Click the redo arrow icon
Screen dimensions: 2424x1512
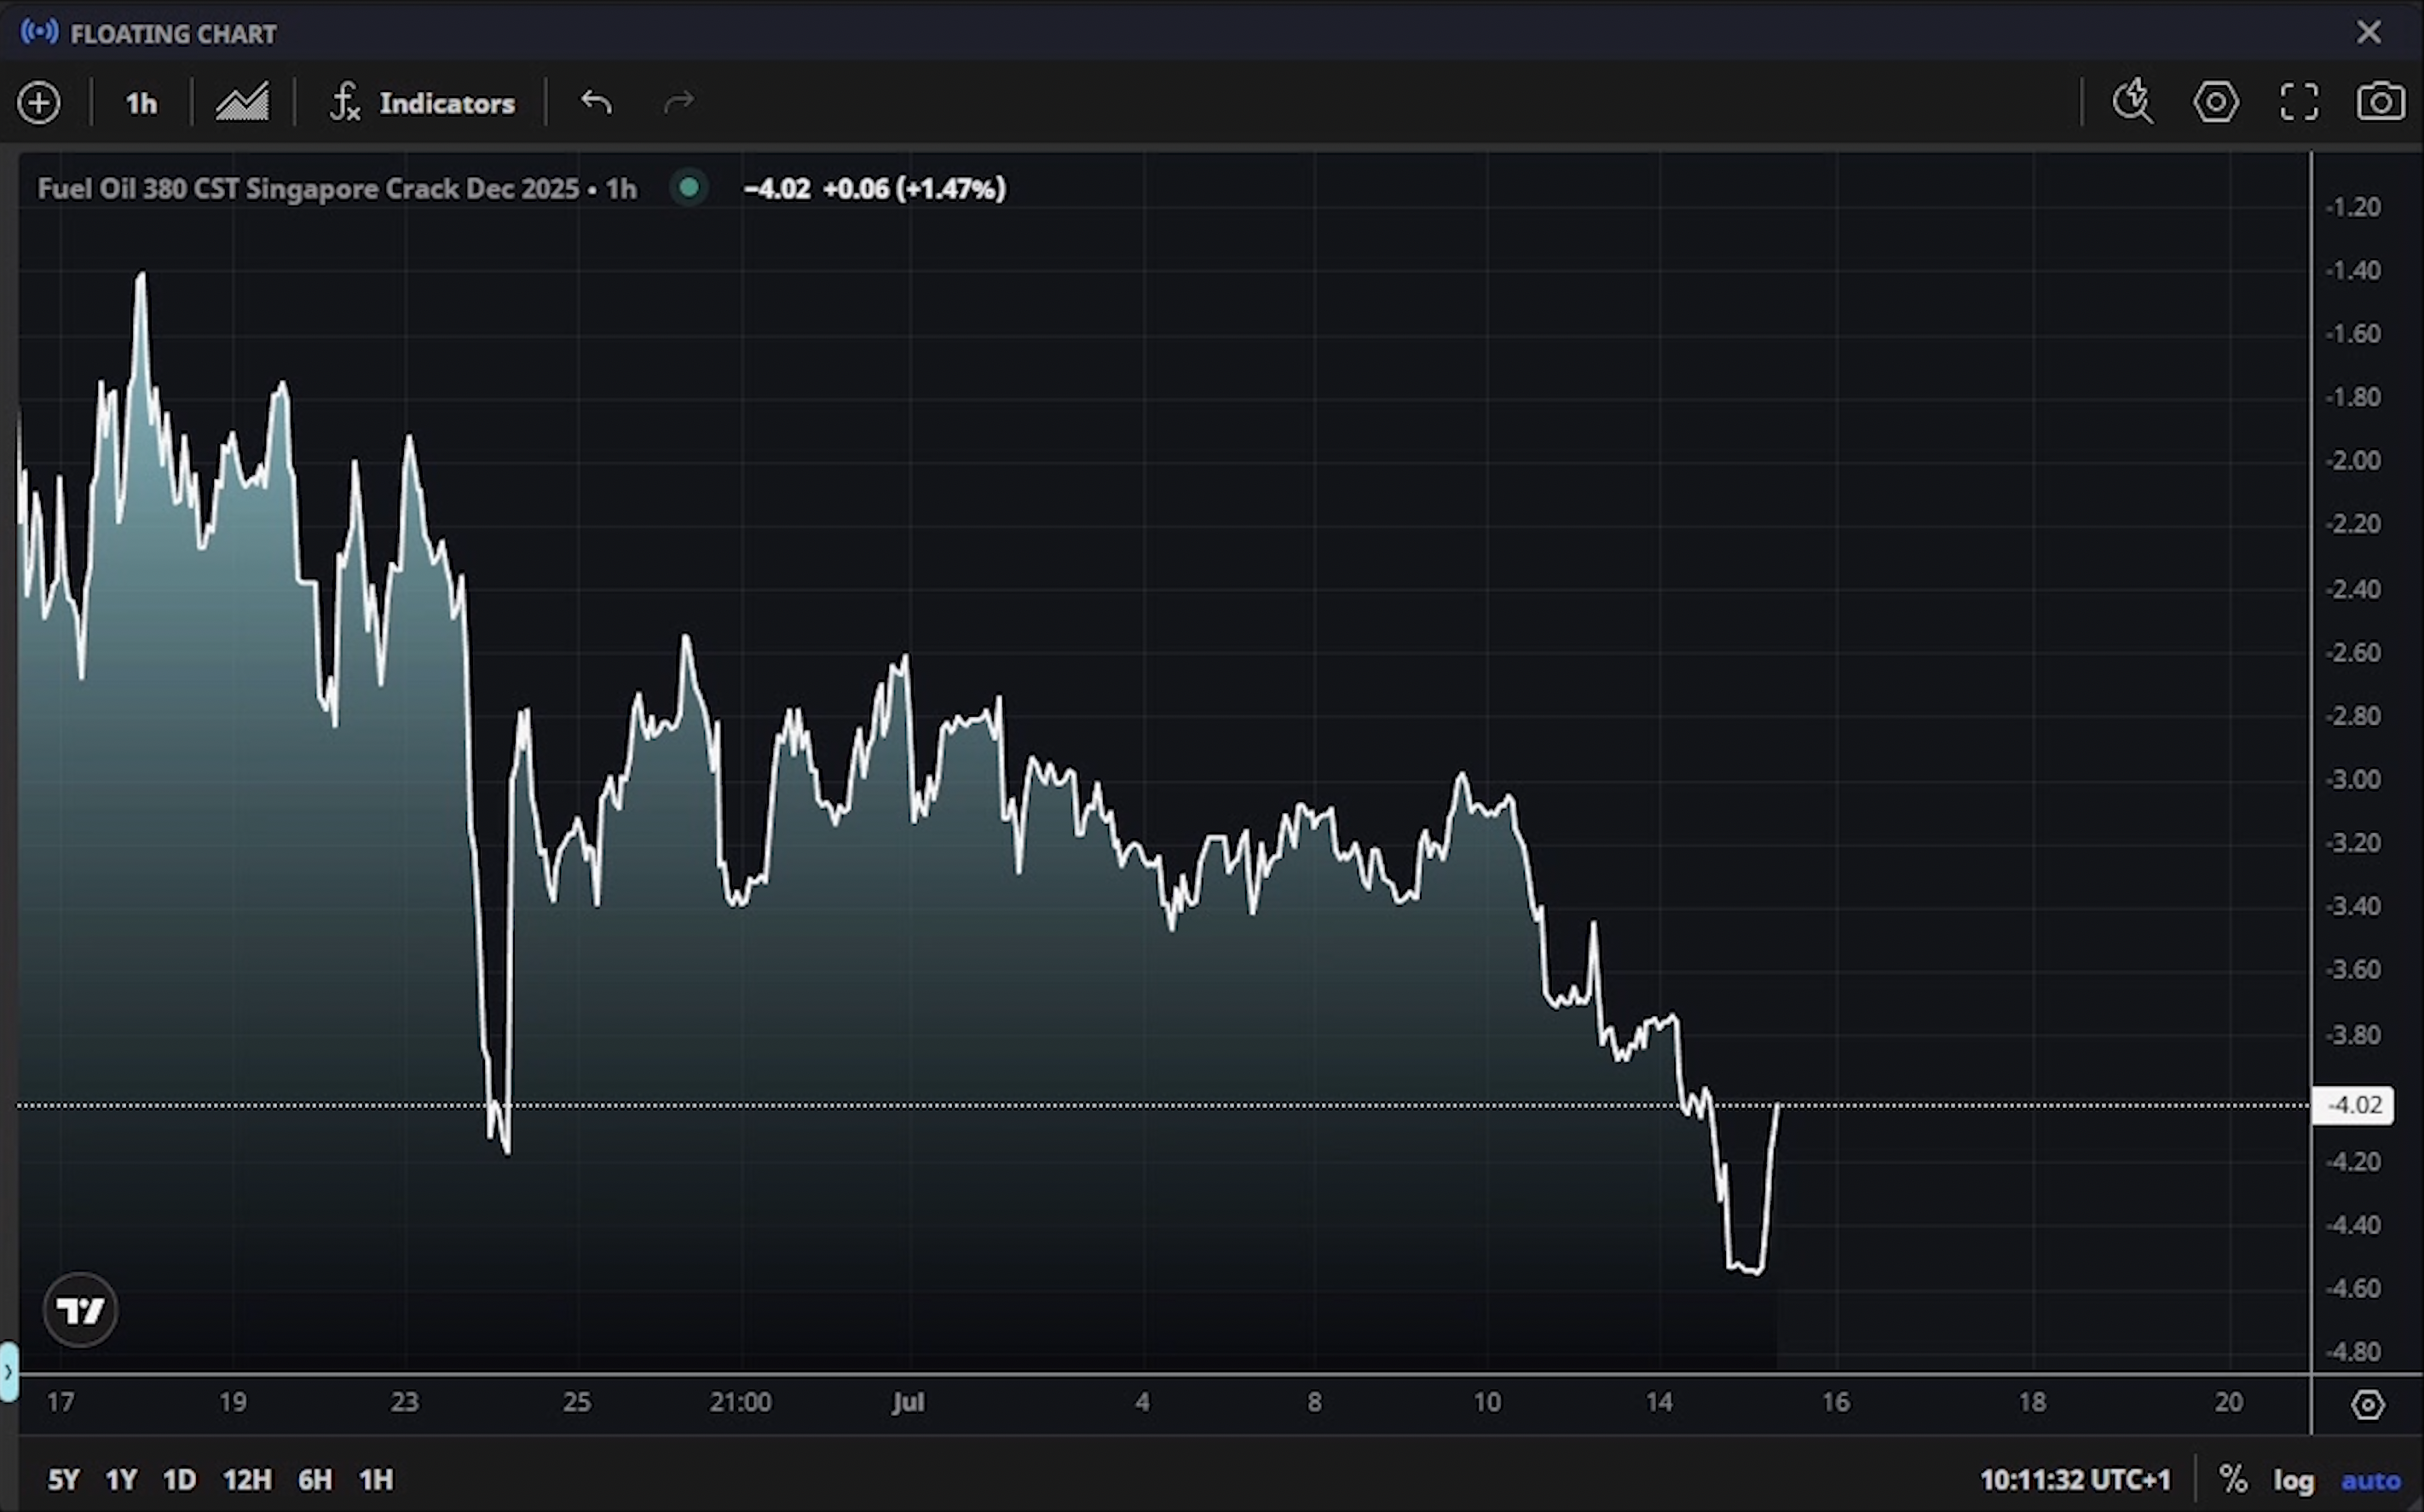[x=679, y=102]
